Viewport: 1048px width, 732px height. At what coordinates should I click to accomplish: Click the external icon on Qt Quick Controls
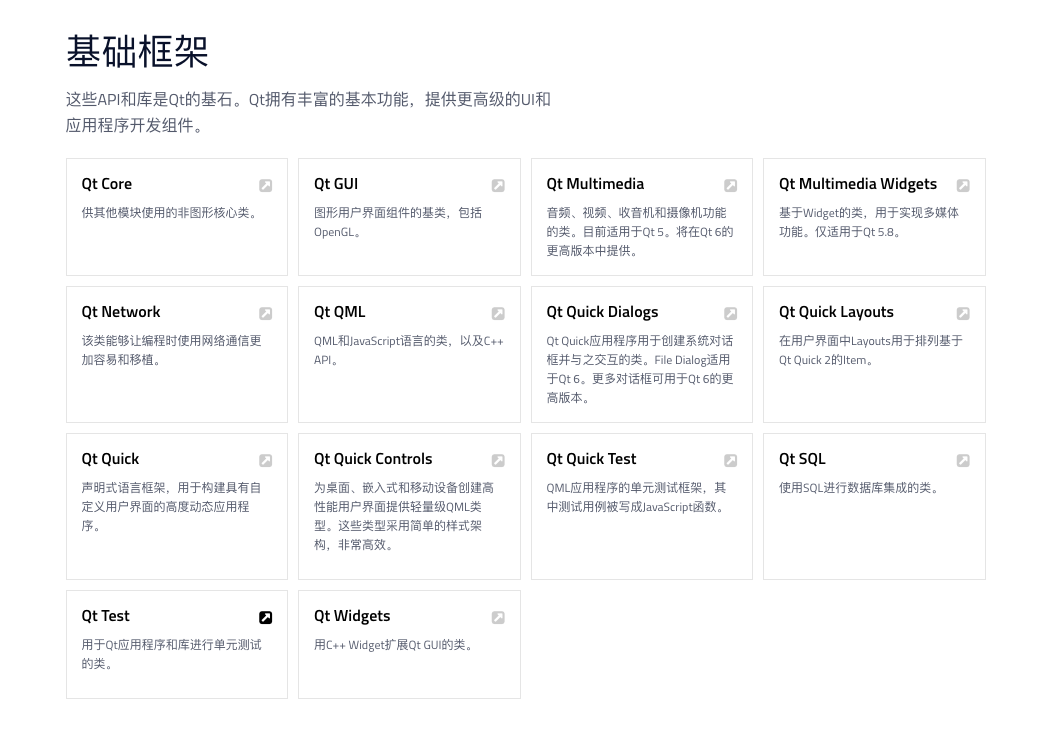(498, 460)
